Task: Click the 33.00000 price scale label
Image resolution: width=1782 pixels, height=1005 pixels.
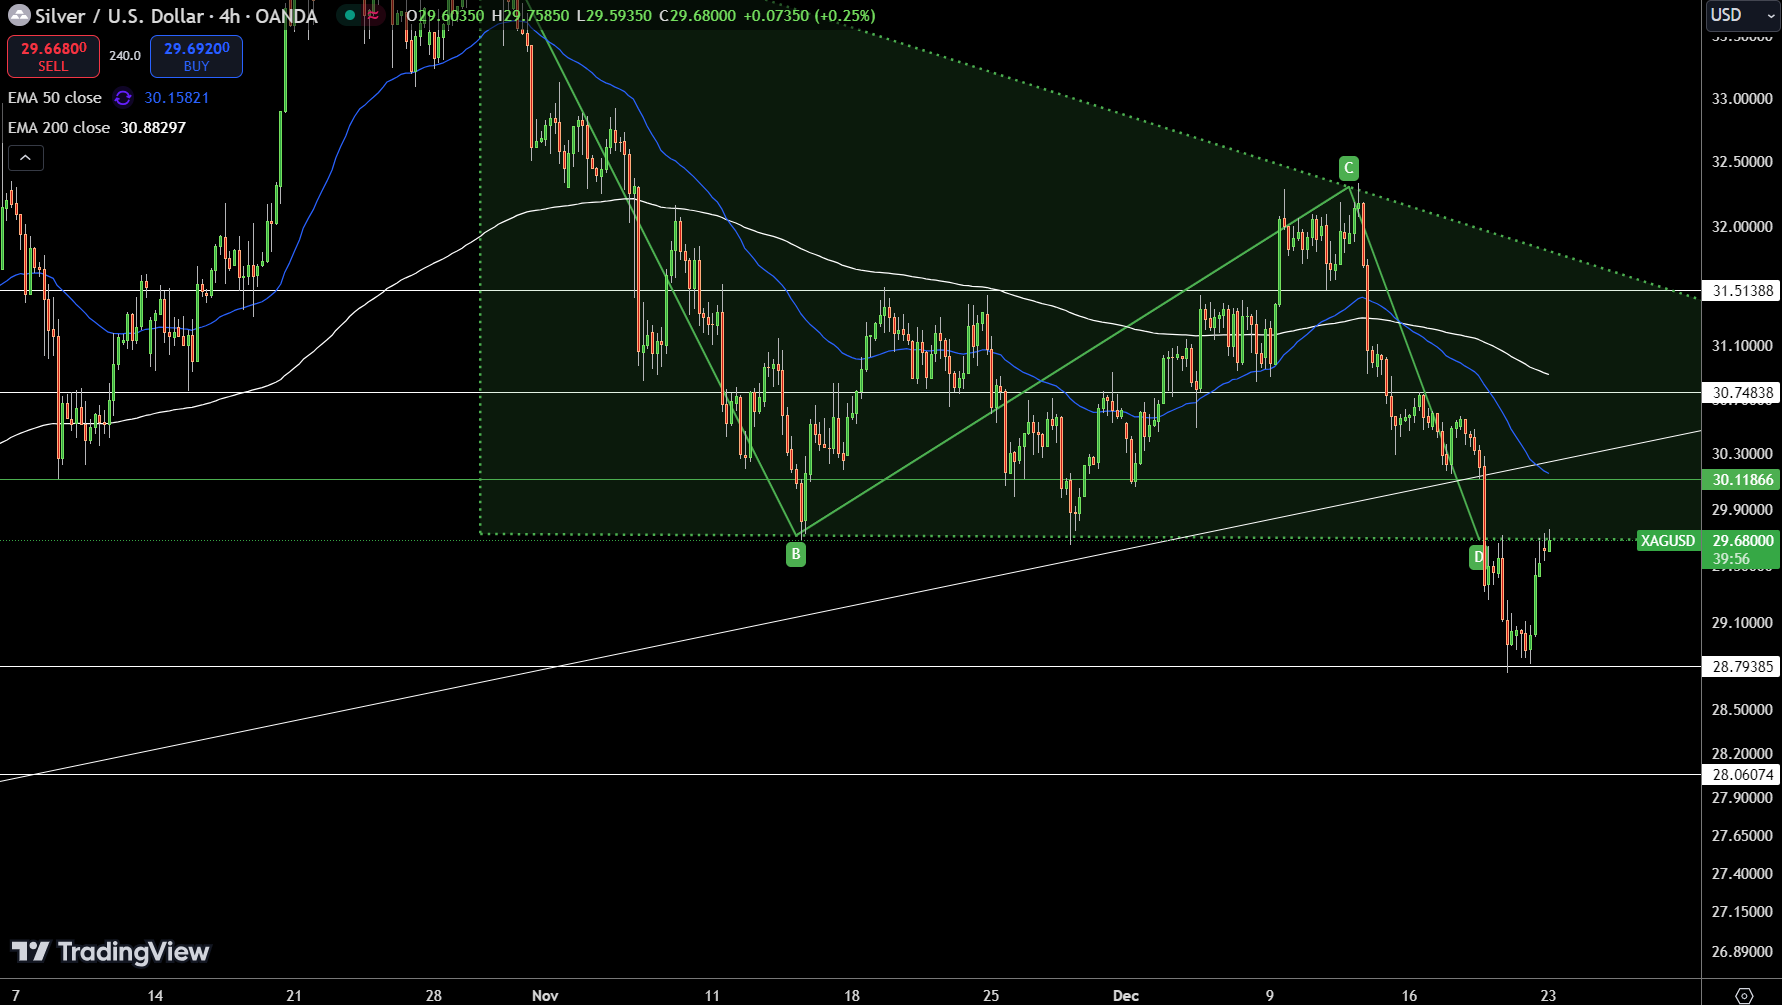Action: tap(1742, 99)
